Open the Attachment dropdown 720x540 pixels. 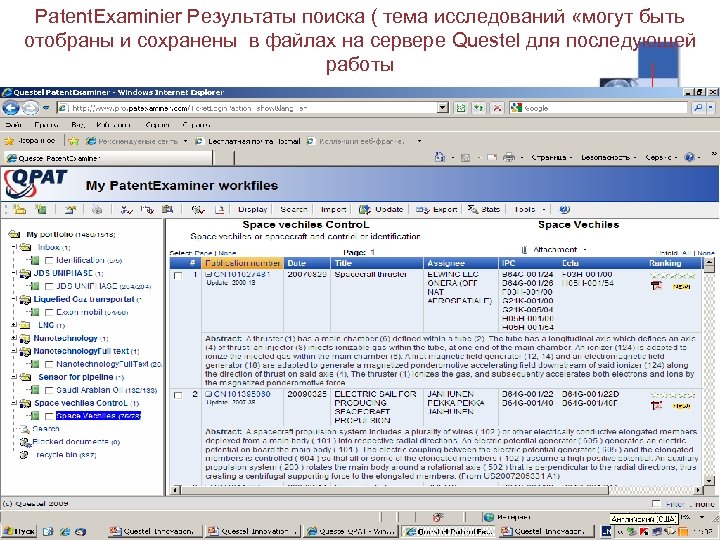pos(585,250)
